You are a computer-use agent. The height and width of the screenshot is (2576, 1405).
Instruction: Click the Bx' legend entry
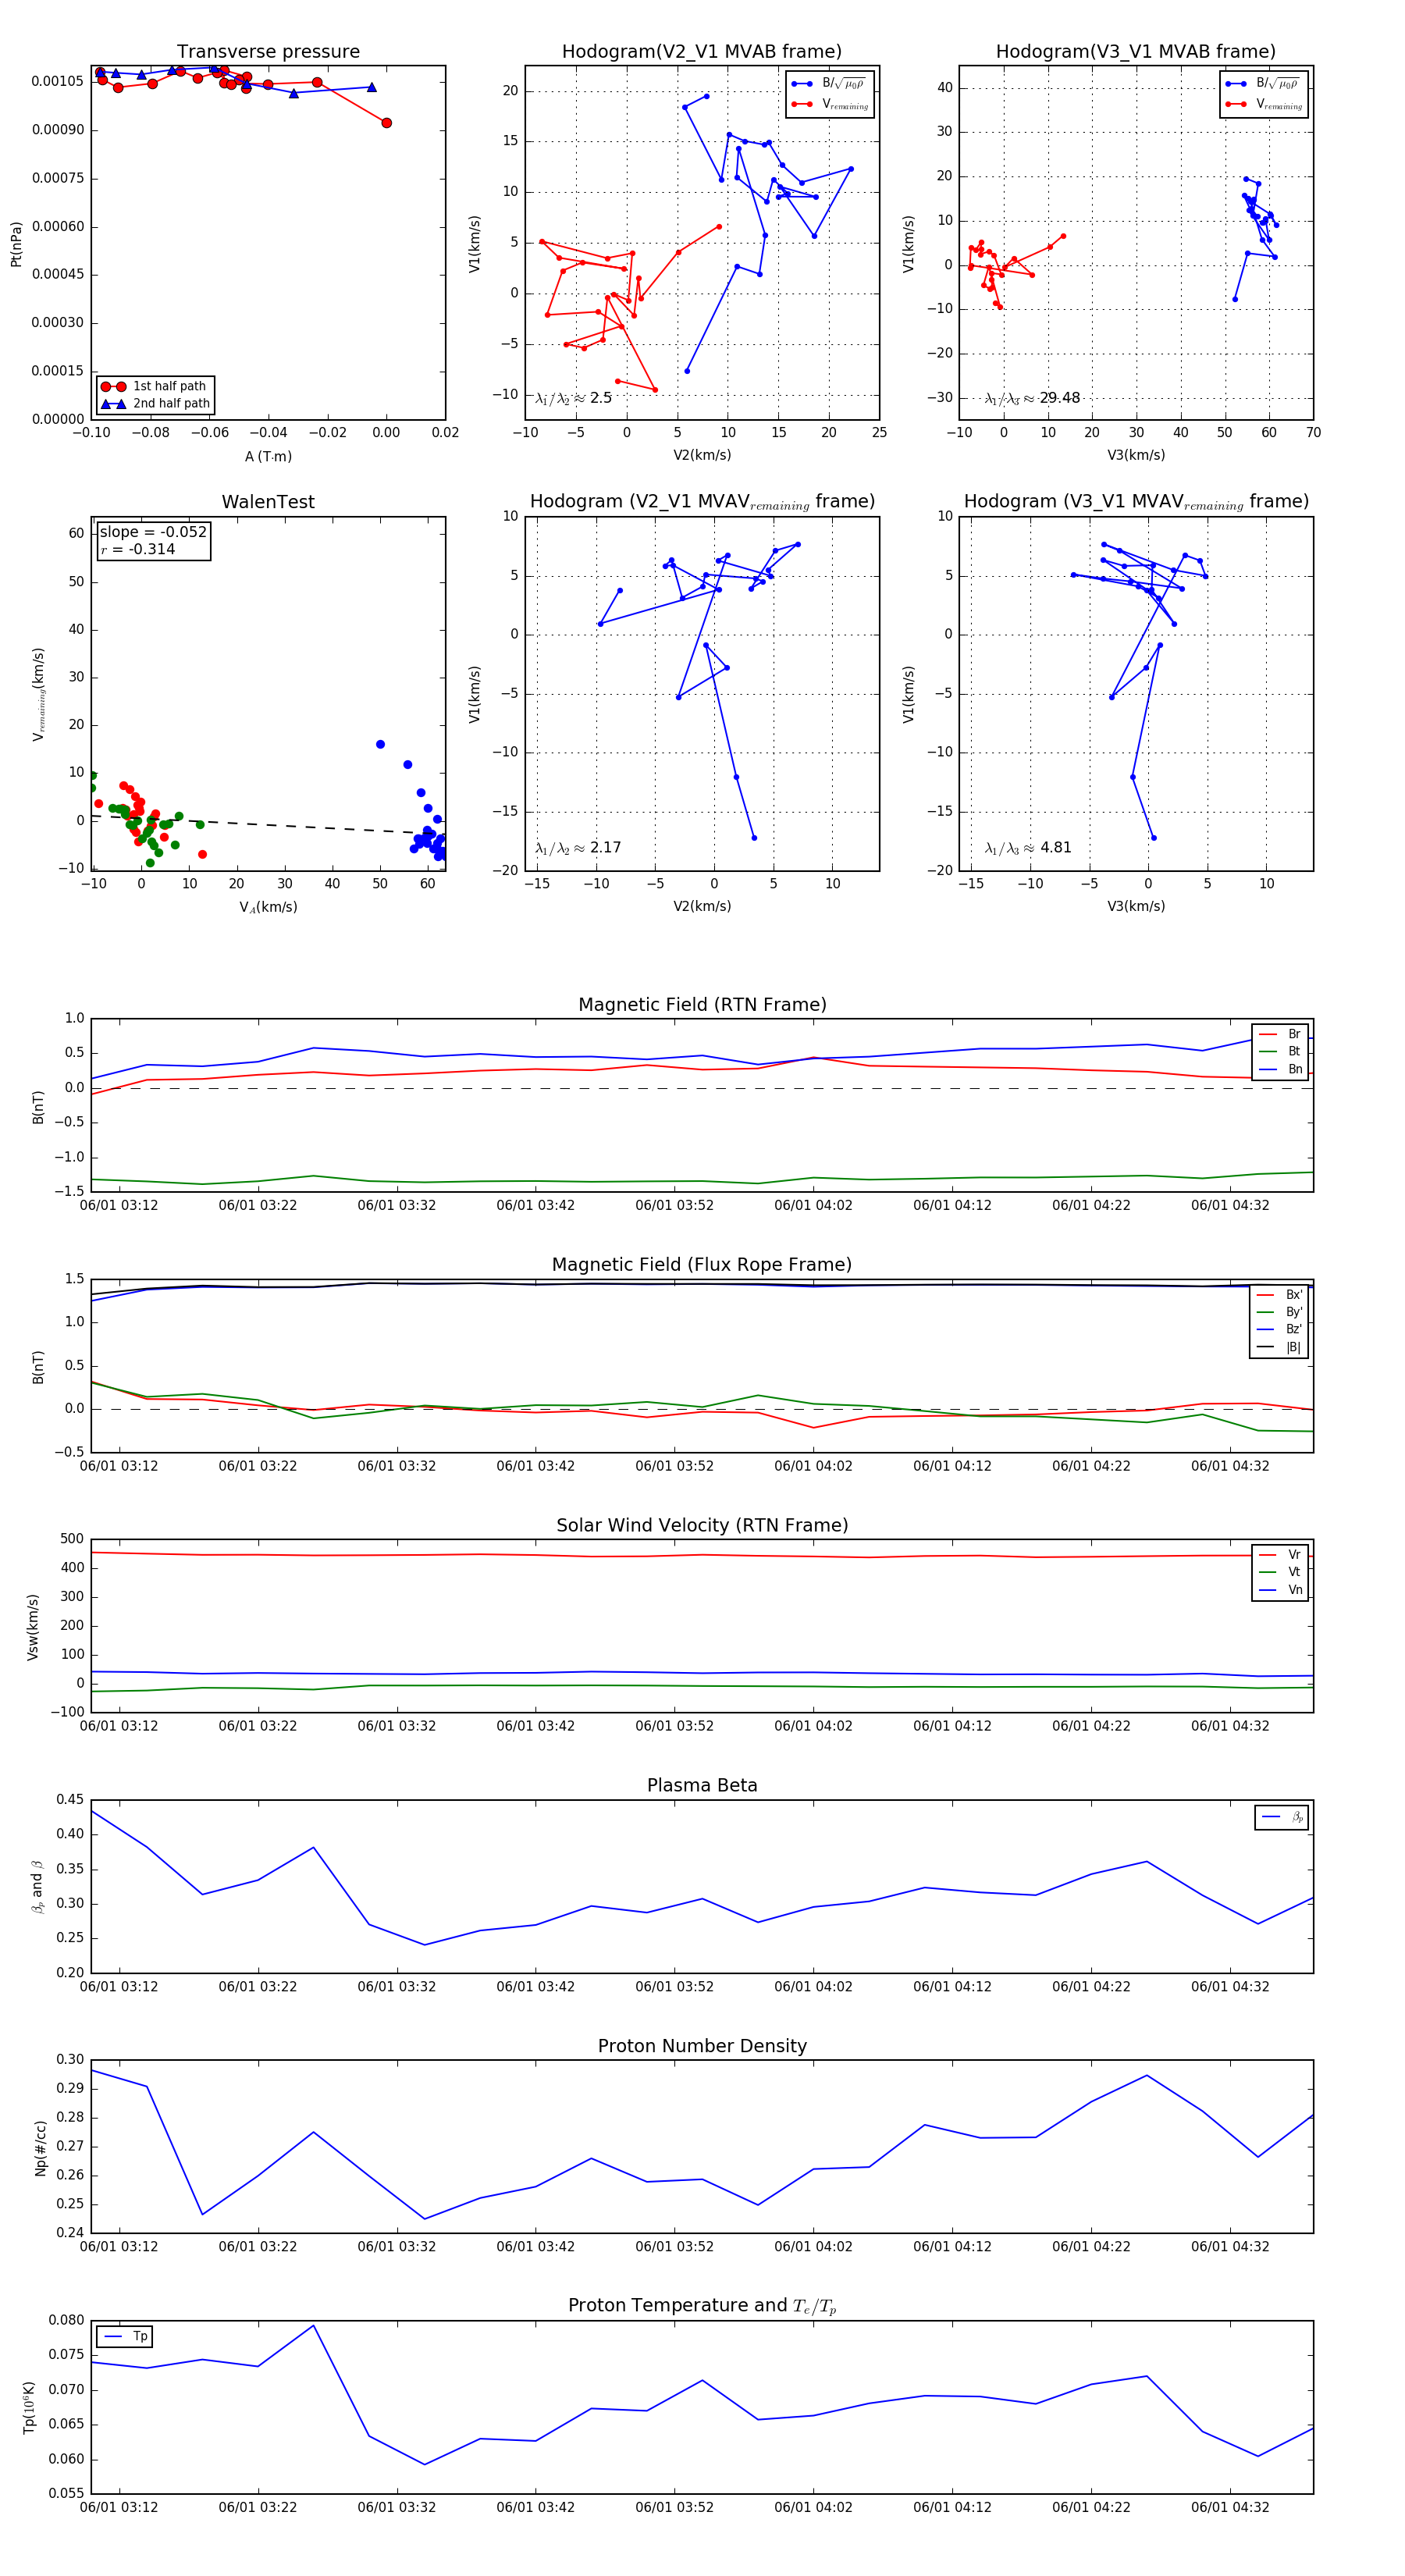pyautogui.click(x=1280, y=1294)
